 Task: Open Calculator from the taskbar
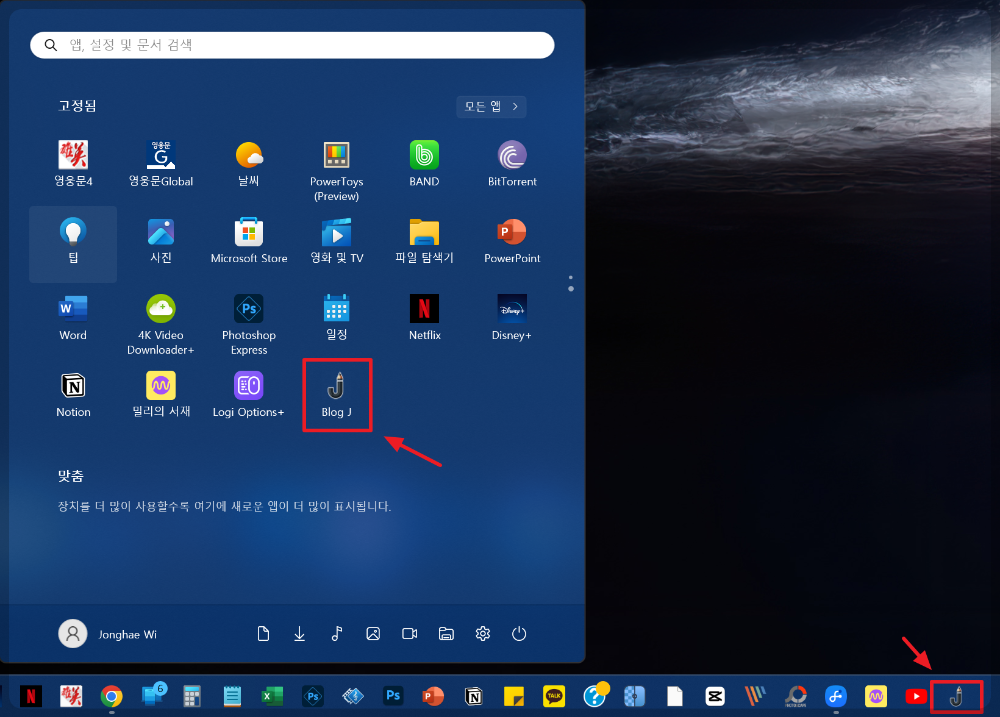coord(191,696)
